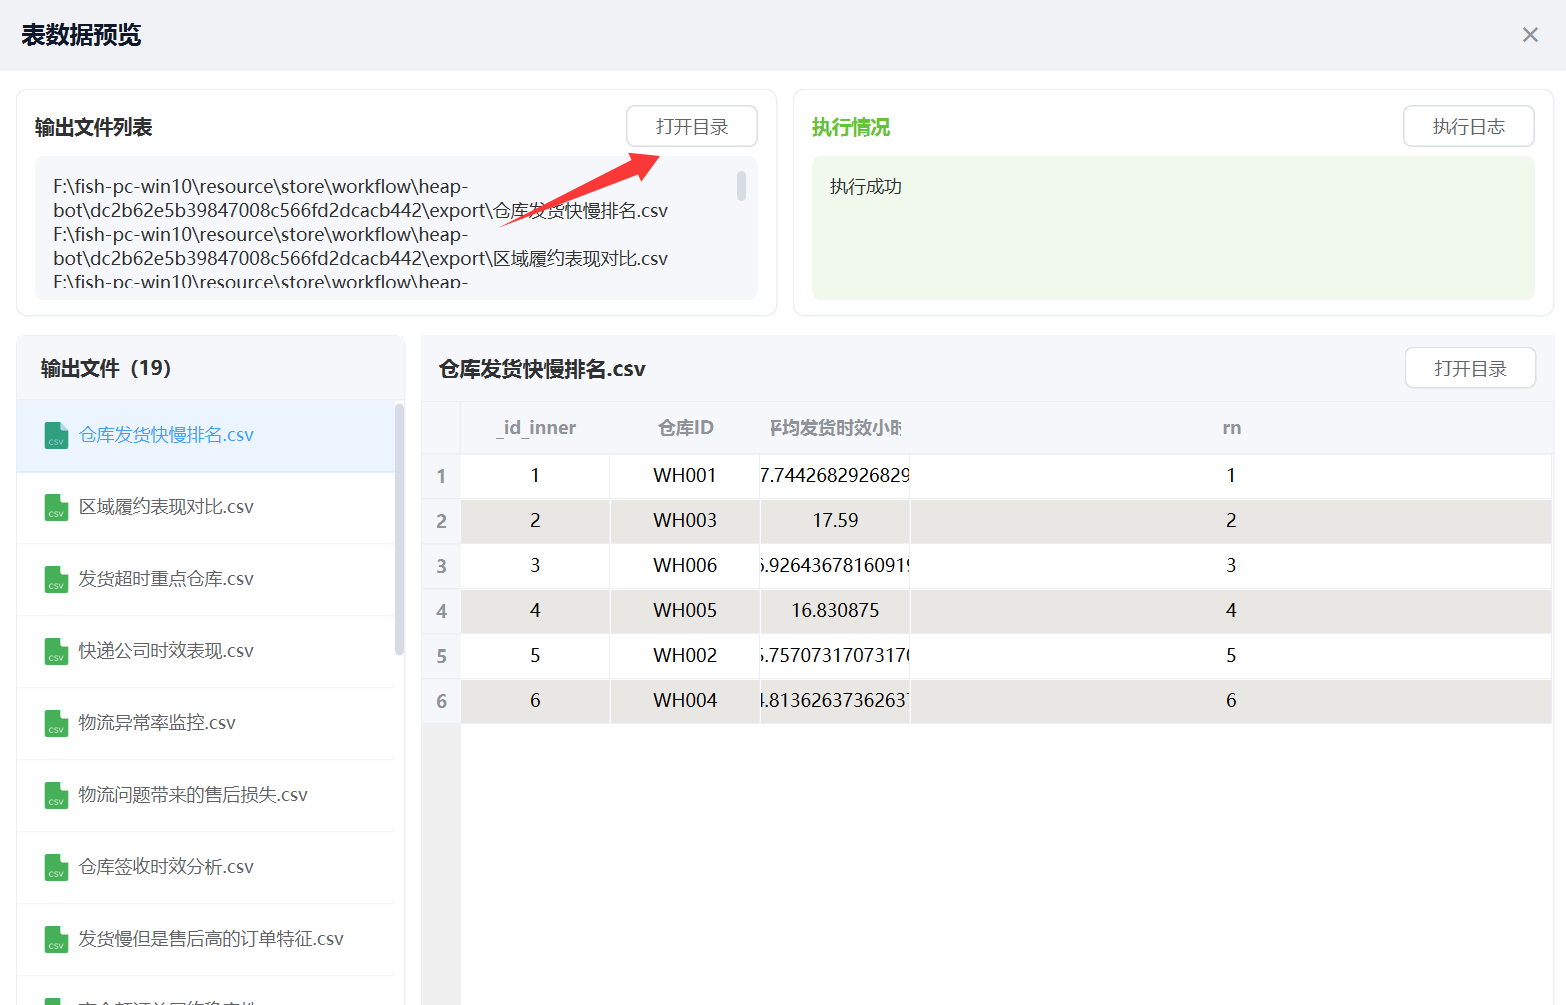This screenshot has height=1005, width=1566.
Task: Click CSV icon for 仓库发货快慢排名.csv
Action: [x=56, y=435]
